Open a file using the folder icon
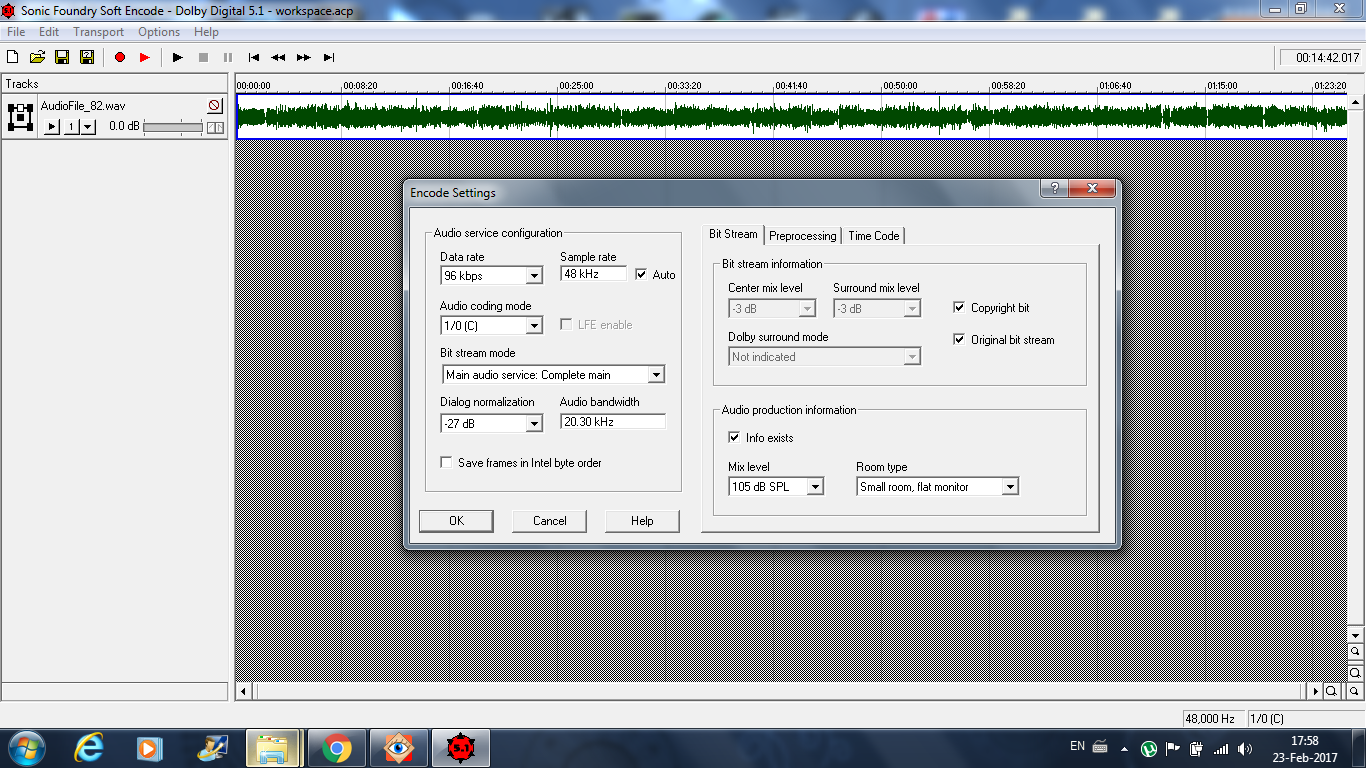1366x768 pixels. point(37,58)
